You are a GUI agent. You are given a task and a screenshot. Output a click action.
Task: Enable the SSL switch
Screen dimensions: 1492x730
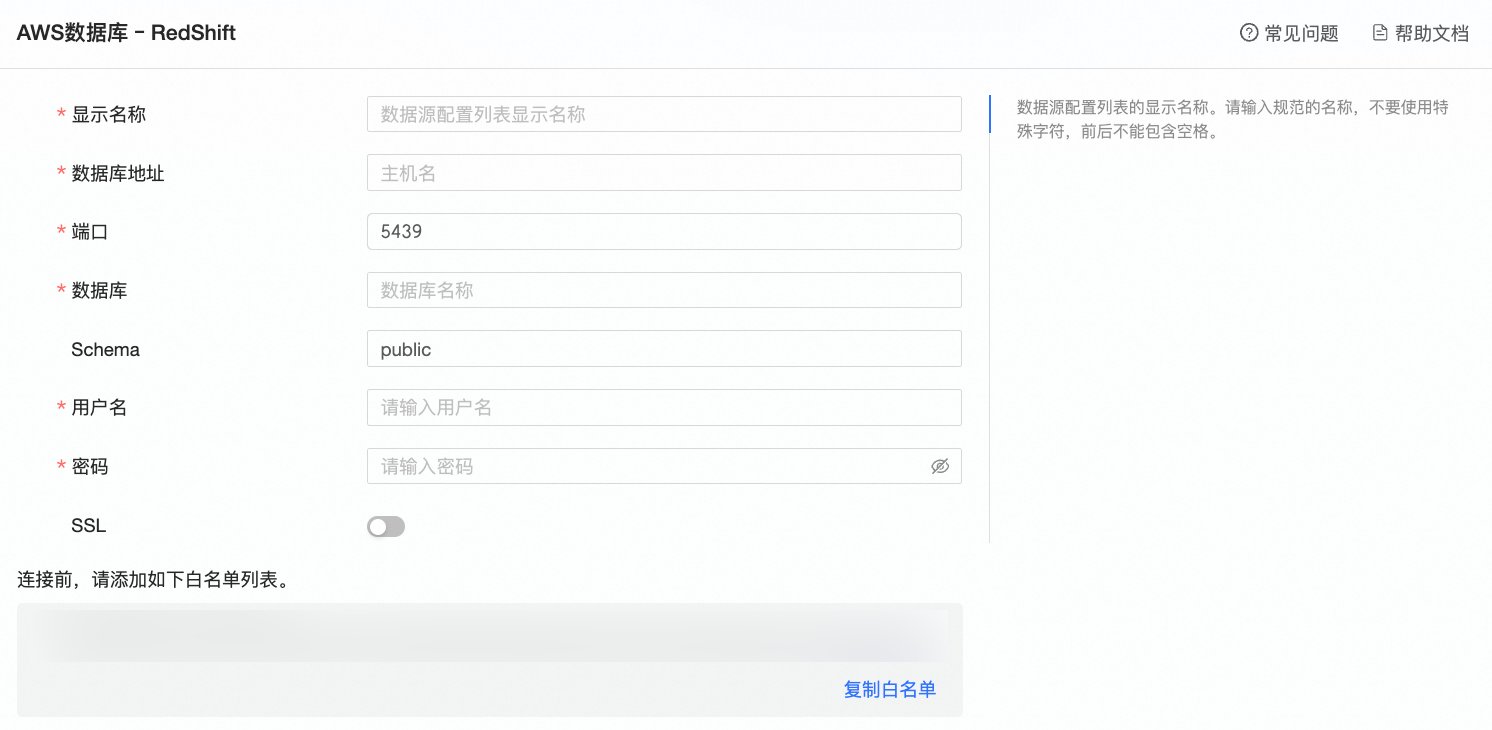(386, 527)
